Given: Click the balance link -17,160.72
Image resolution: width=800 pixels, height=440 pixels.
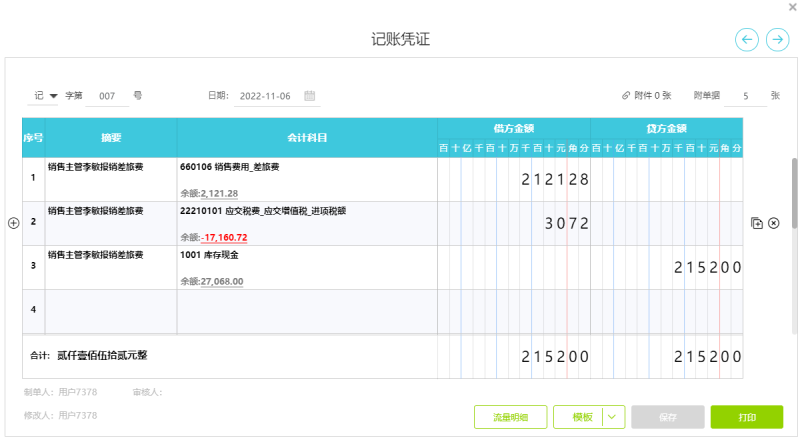Looking at the screenshot, I should pos(224,238).
